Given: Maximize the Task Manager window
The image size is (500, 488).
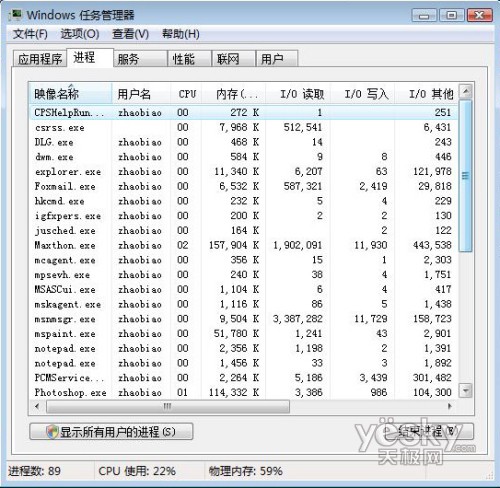Looking at the screenshot, I should pos(452,15).
